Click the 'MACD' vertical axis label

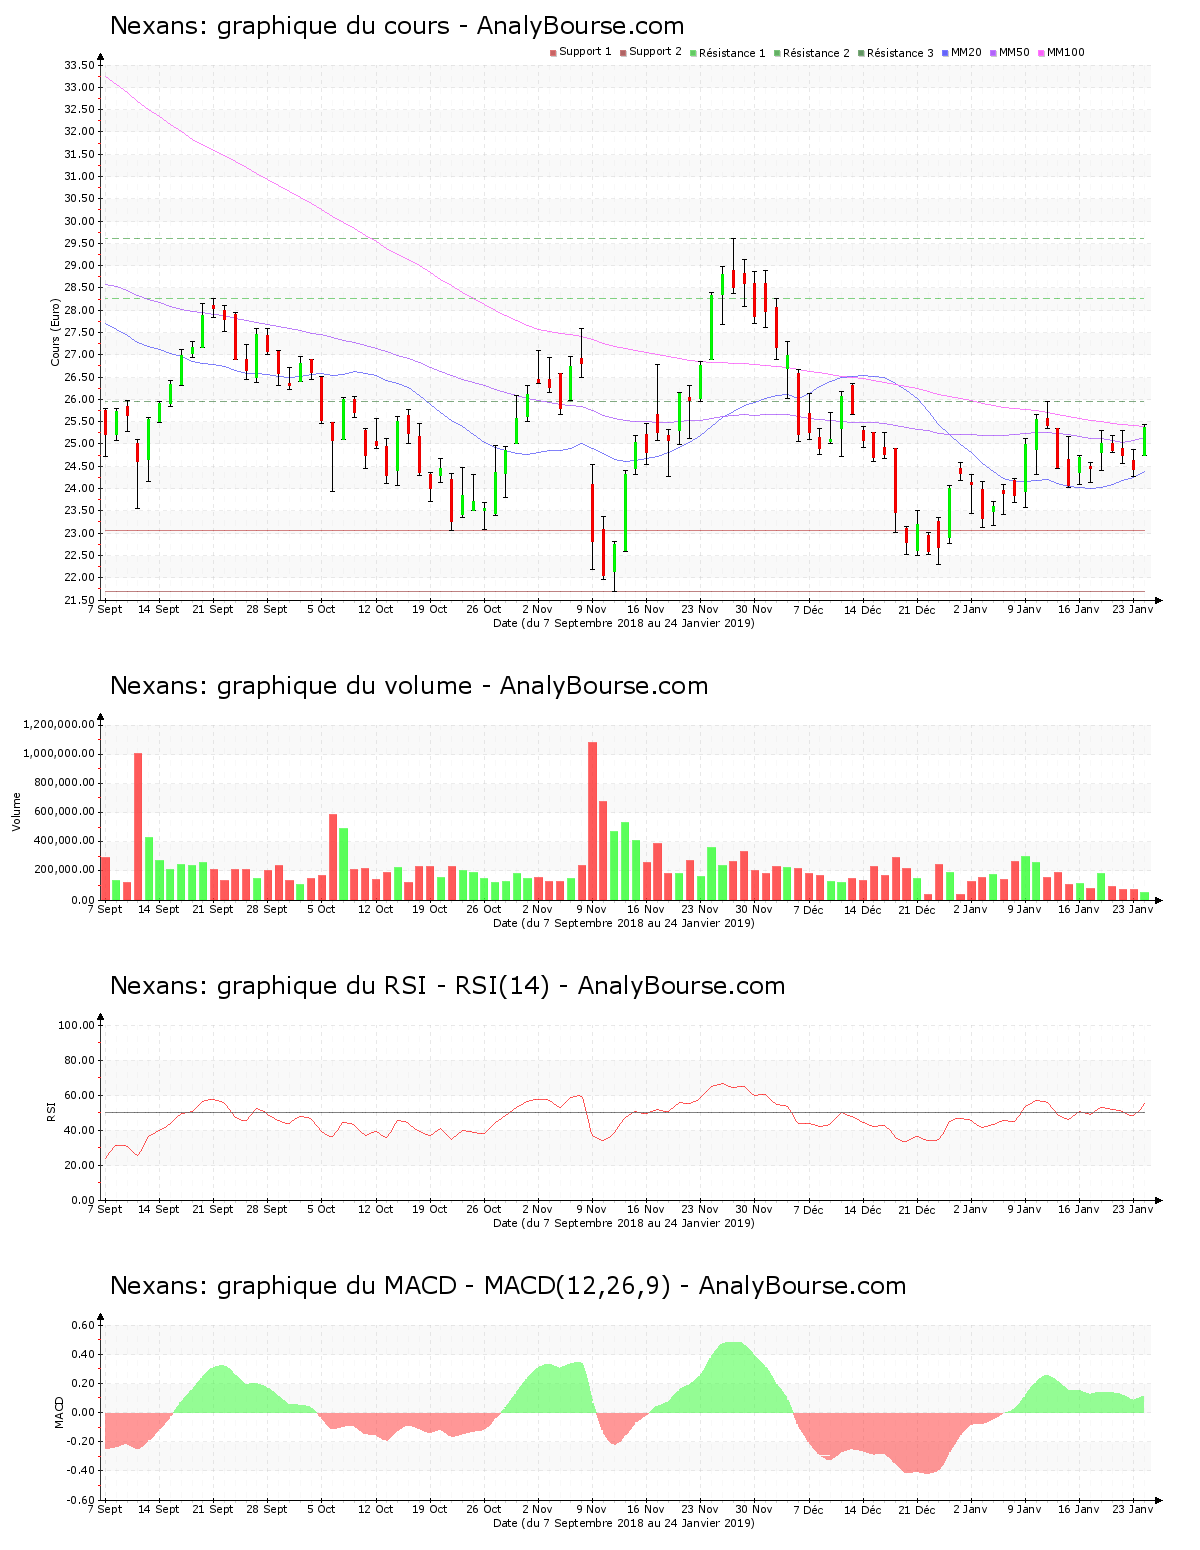click(x=59, y=1411)
